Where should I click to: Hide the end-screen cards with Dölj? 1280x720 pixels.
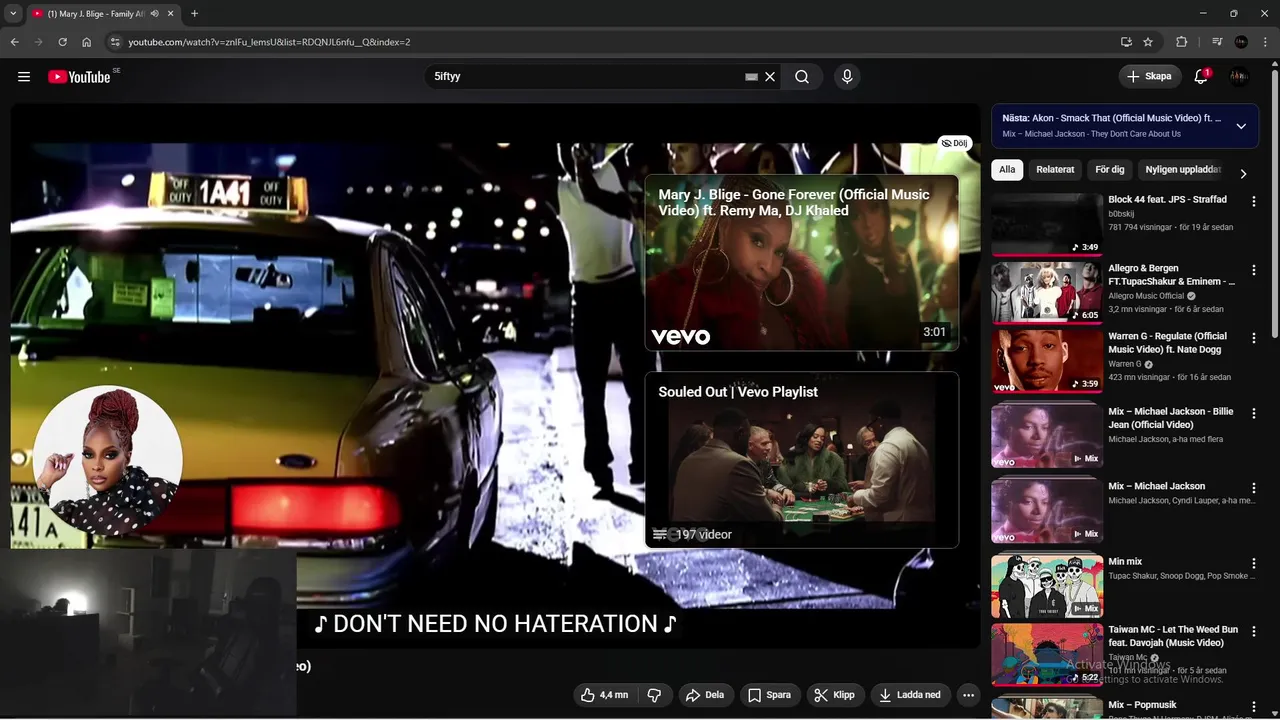click(954, 143)
